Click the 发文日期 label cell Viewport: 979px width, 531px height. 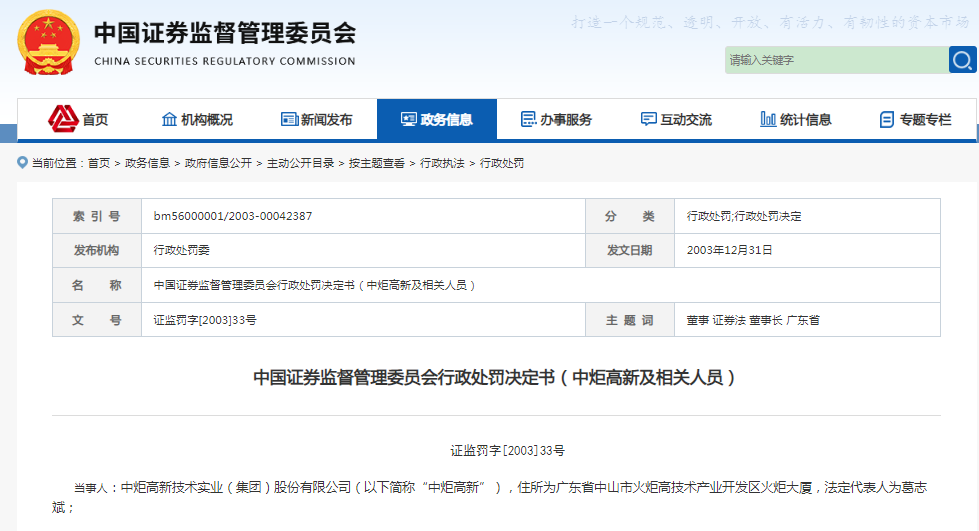630,251
